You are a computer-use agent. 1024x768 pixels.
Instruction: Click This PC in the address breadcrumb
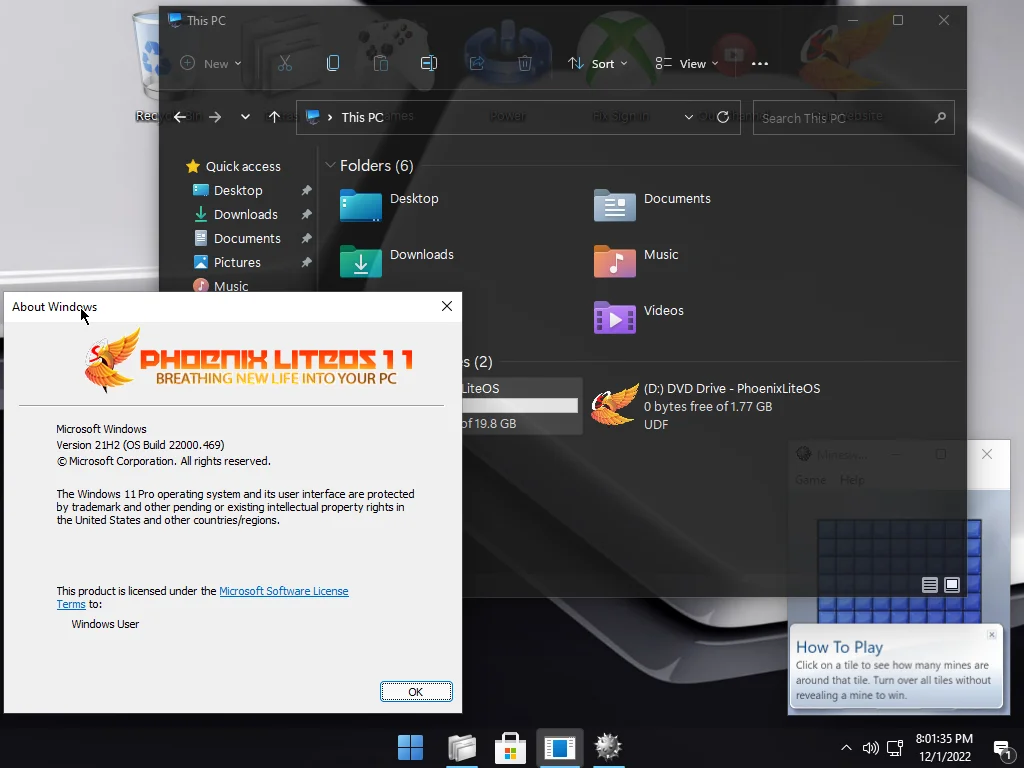pos(362,117)
